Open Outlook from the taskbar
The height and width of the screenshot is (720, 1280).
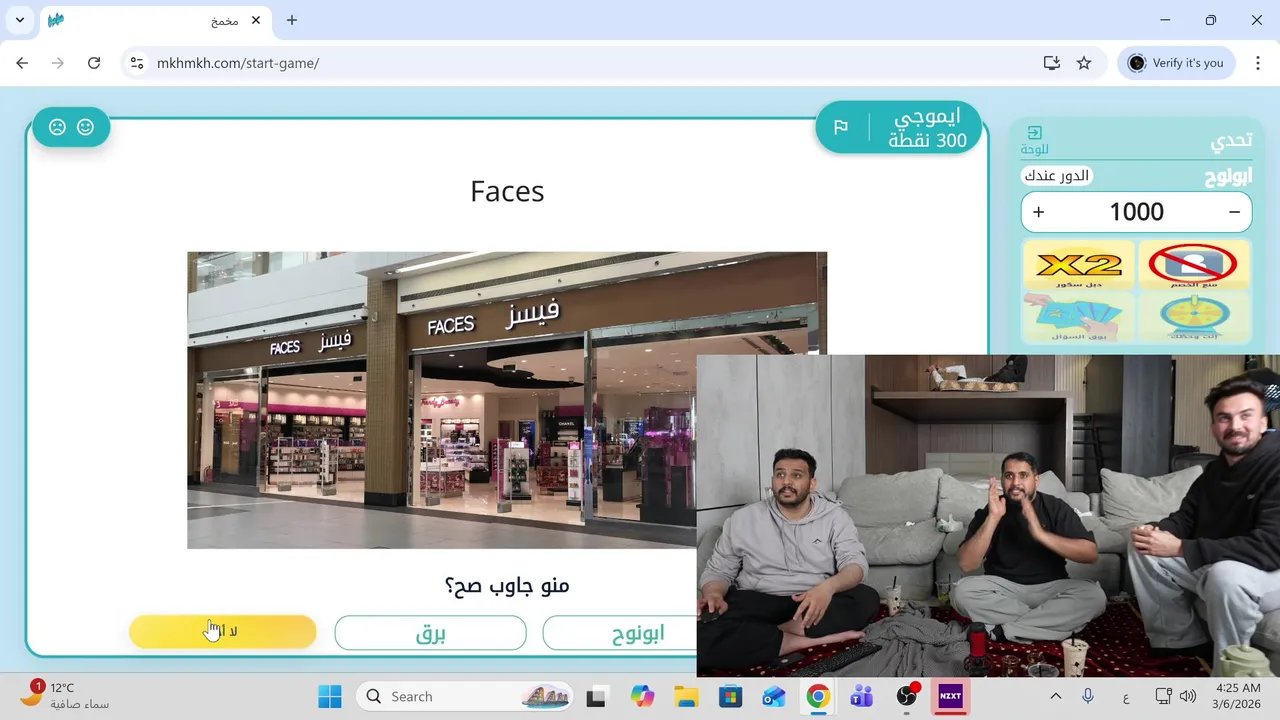(774, 697)
